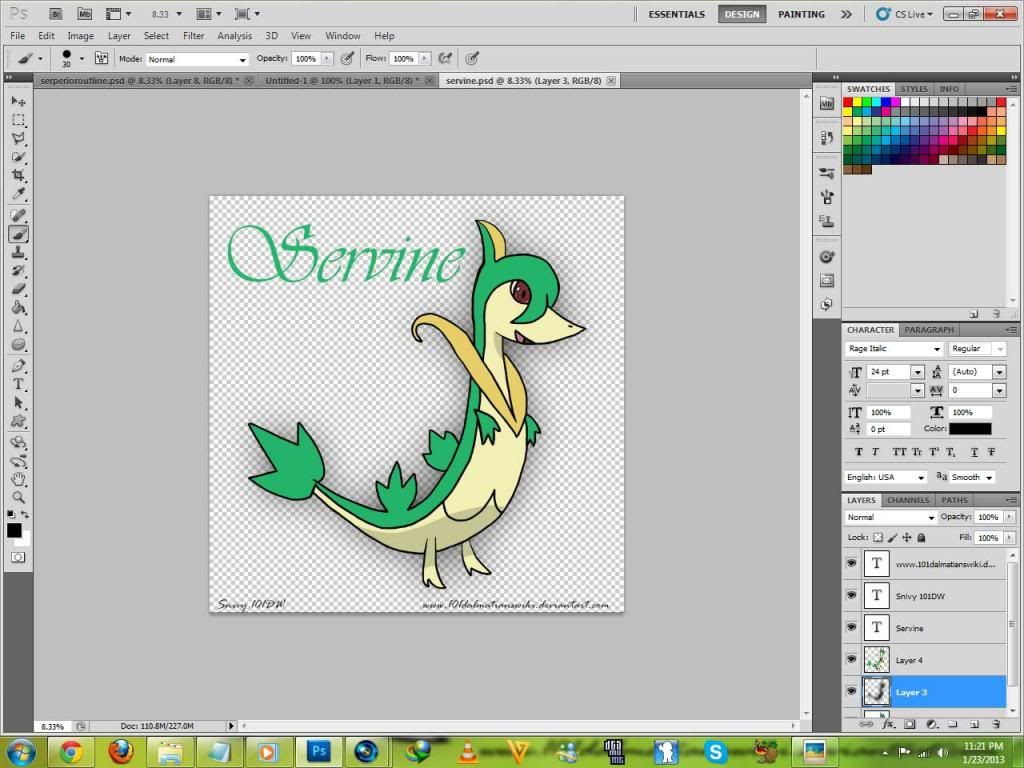Select the History Brush tool
1024x768 pixels.
pyautogui.click(x=18, y=270)
